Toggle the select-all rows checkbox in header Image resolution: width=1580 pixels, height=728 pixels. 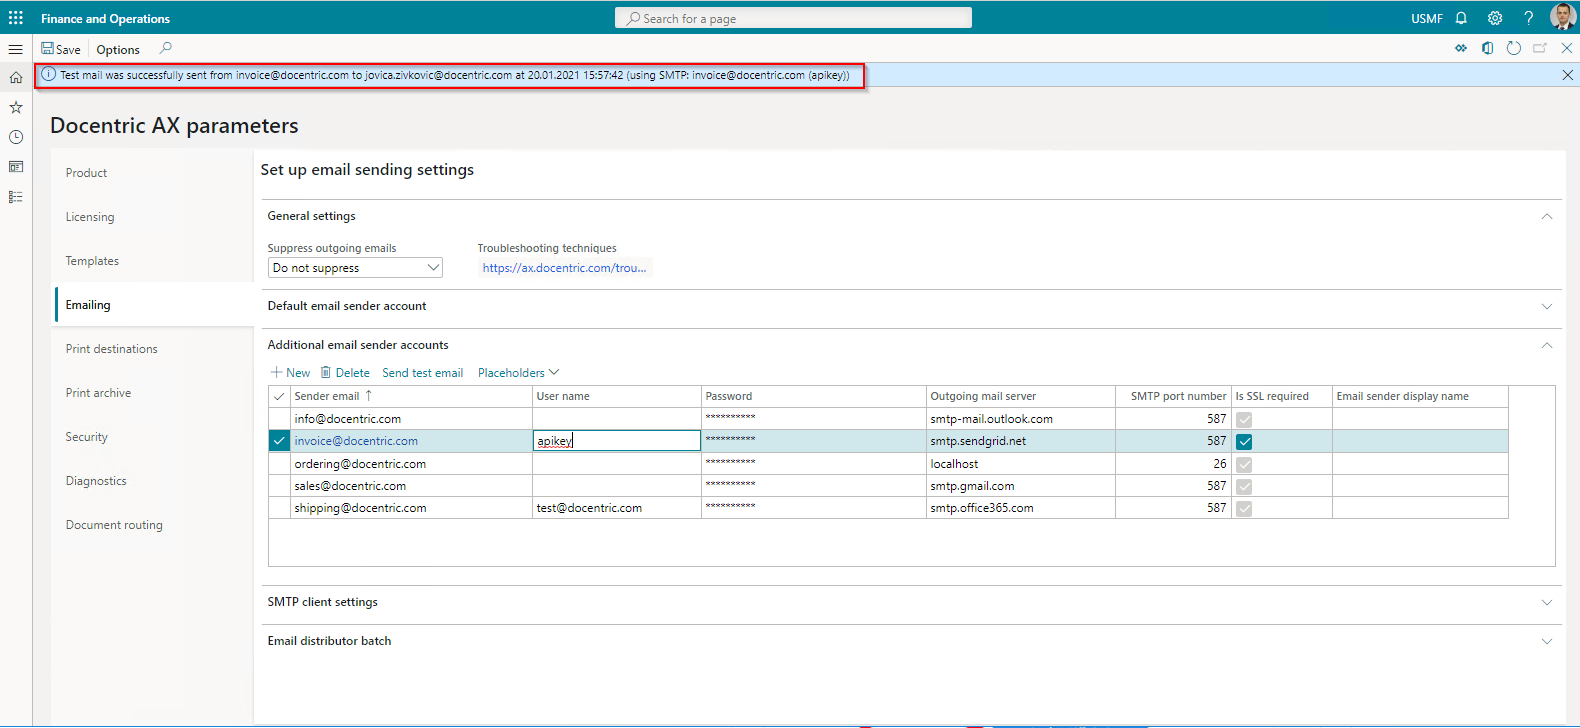click(279, 396)
